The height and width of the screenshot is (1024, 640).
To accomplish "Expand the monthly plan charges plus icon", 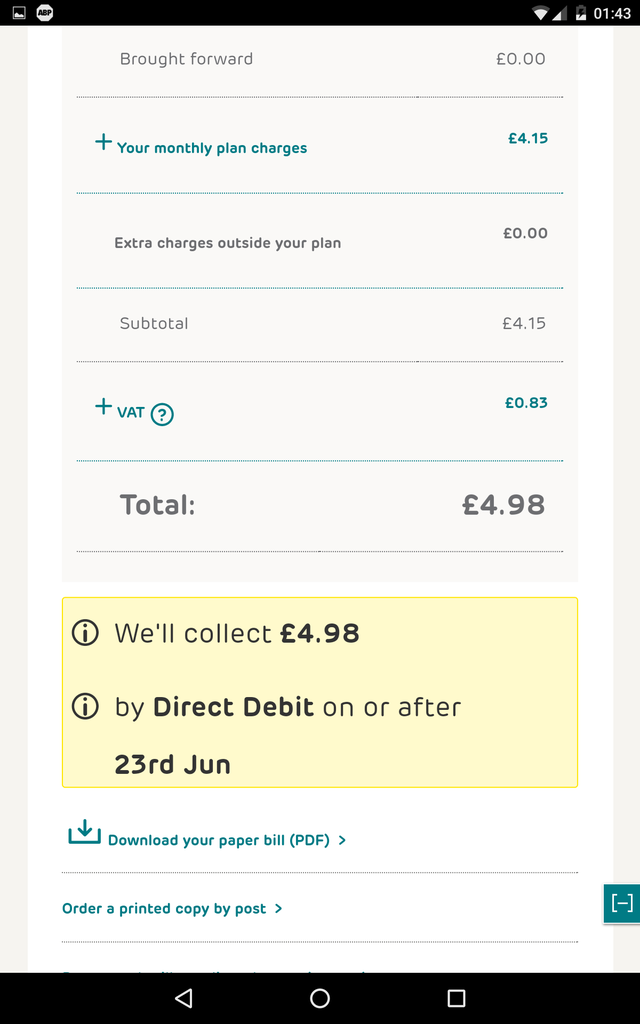I will pyautogui.click(x=103, y=142).
